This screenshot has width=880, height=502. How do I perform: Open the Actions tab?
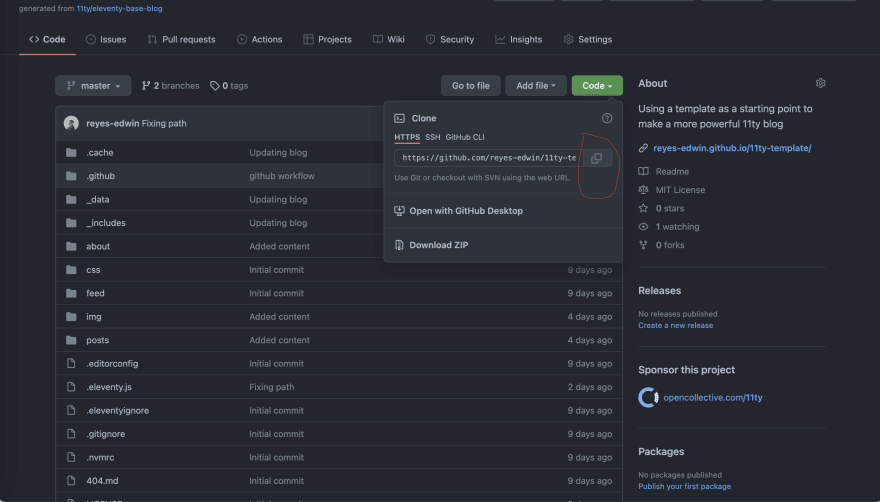pos(259,39)
